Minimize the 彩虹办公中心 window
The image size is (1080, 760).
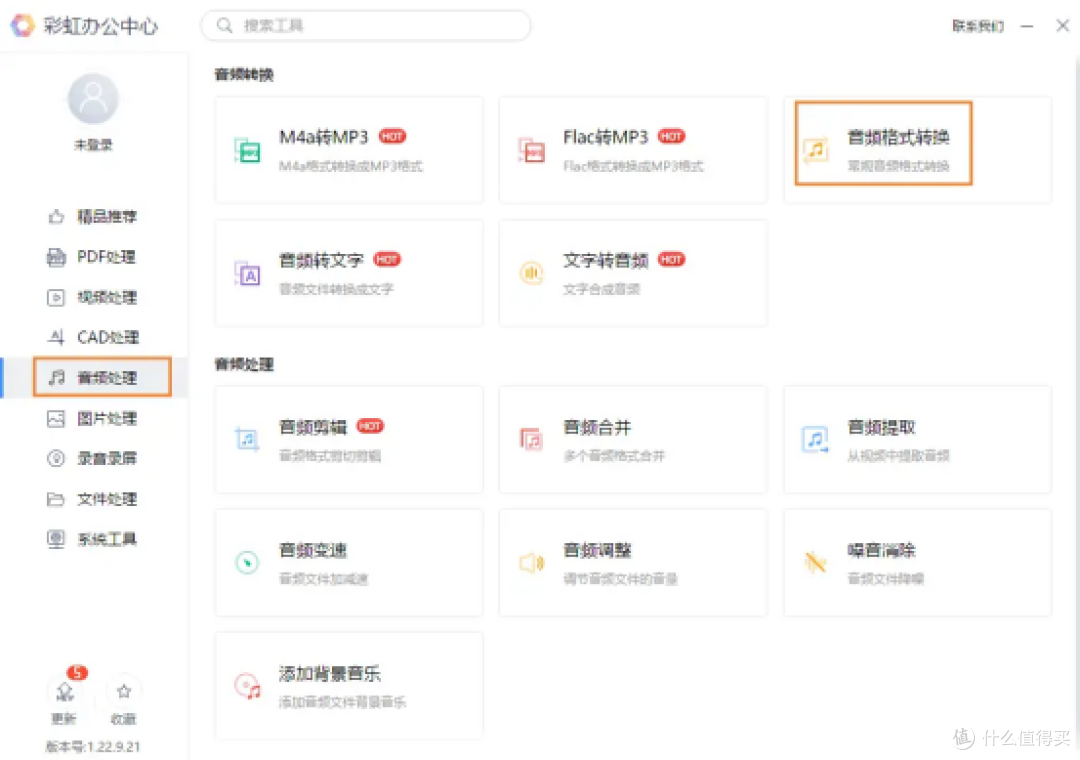click(1027, 26)
